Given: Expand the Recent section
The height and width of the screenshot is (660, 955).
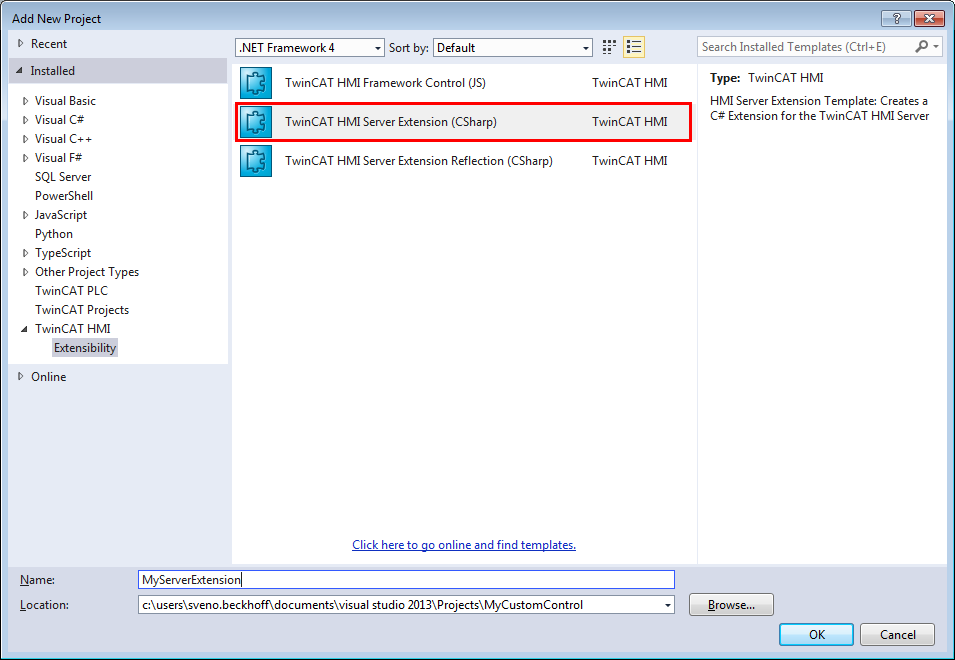Looking at the screenshot, I should (x=21, y=44).
